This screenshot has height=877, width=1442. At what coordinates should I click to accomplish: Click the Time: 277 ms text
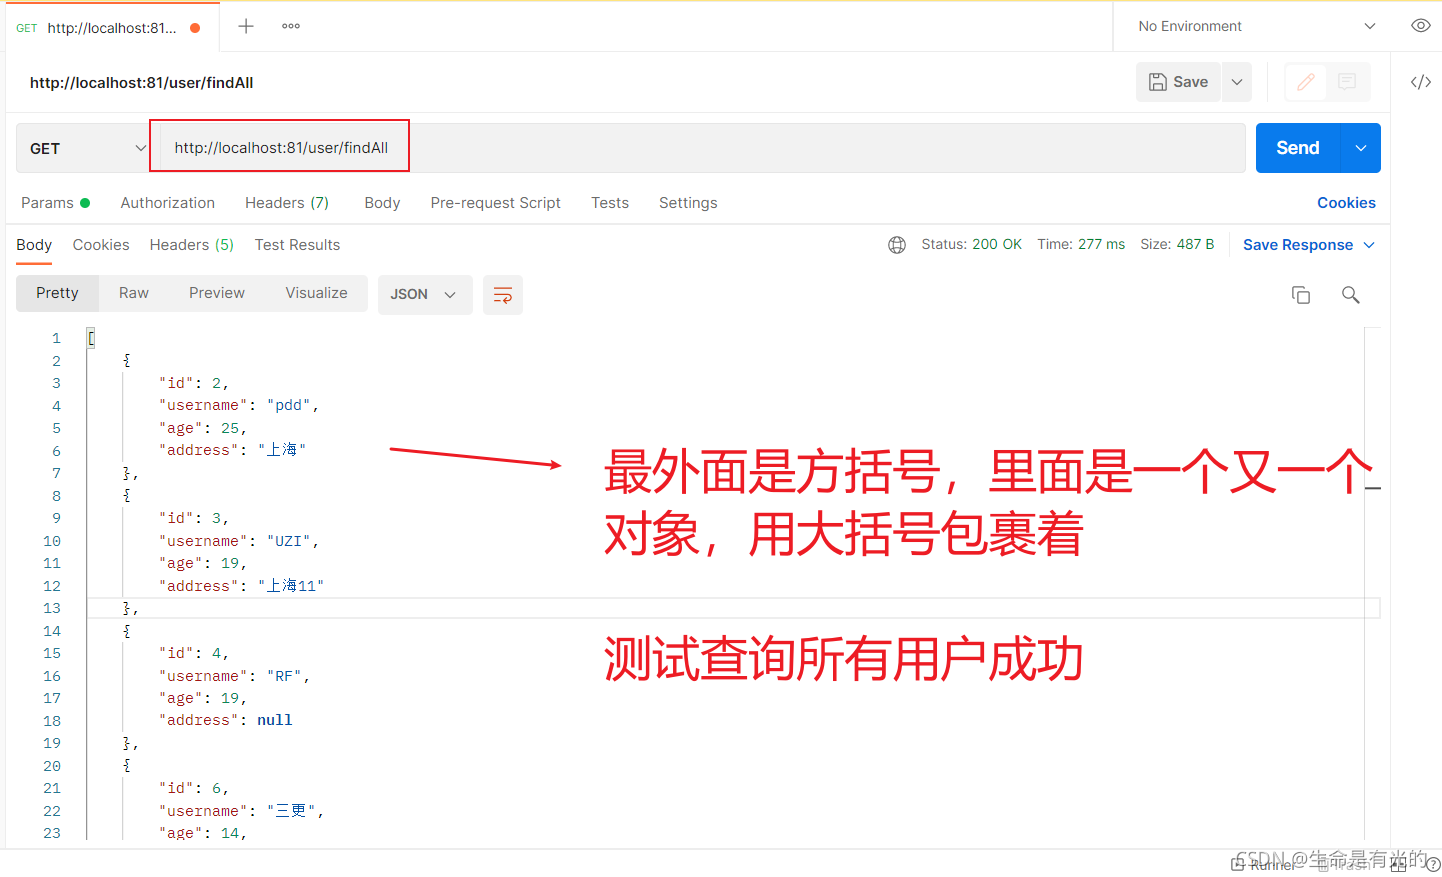[1081, 245]
